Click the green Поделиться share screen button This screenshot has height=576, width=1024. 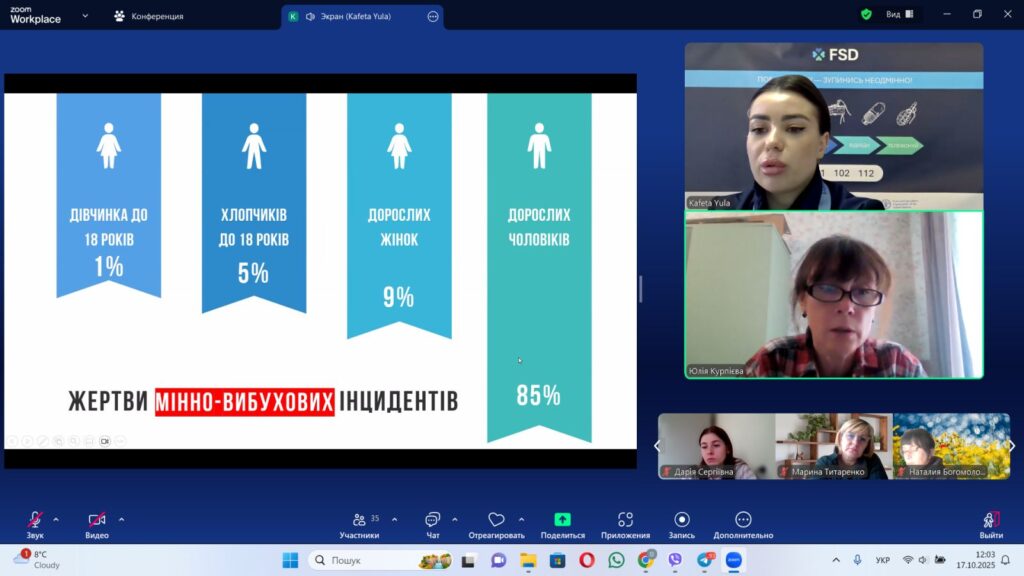click(x=562, y=524)
